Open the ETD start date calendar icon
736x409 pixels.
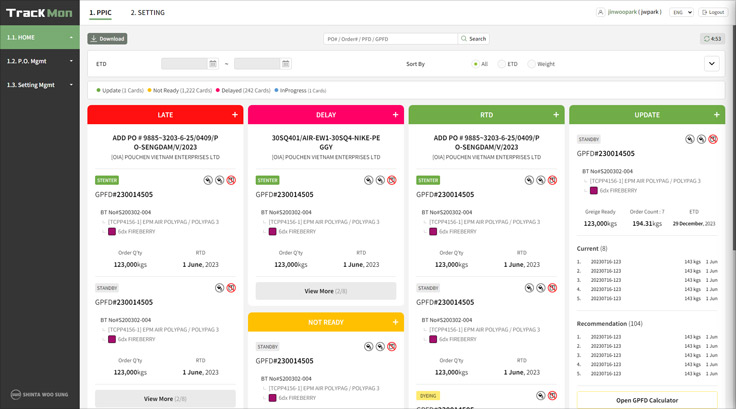[x=213, y=64]
